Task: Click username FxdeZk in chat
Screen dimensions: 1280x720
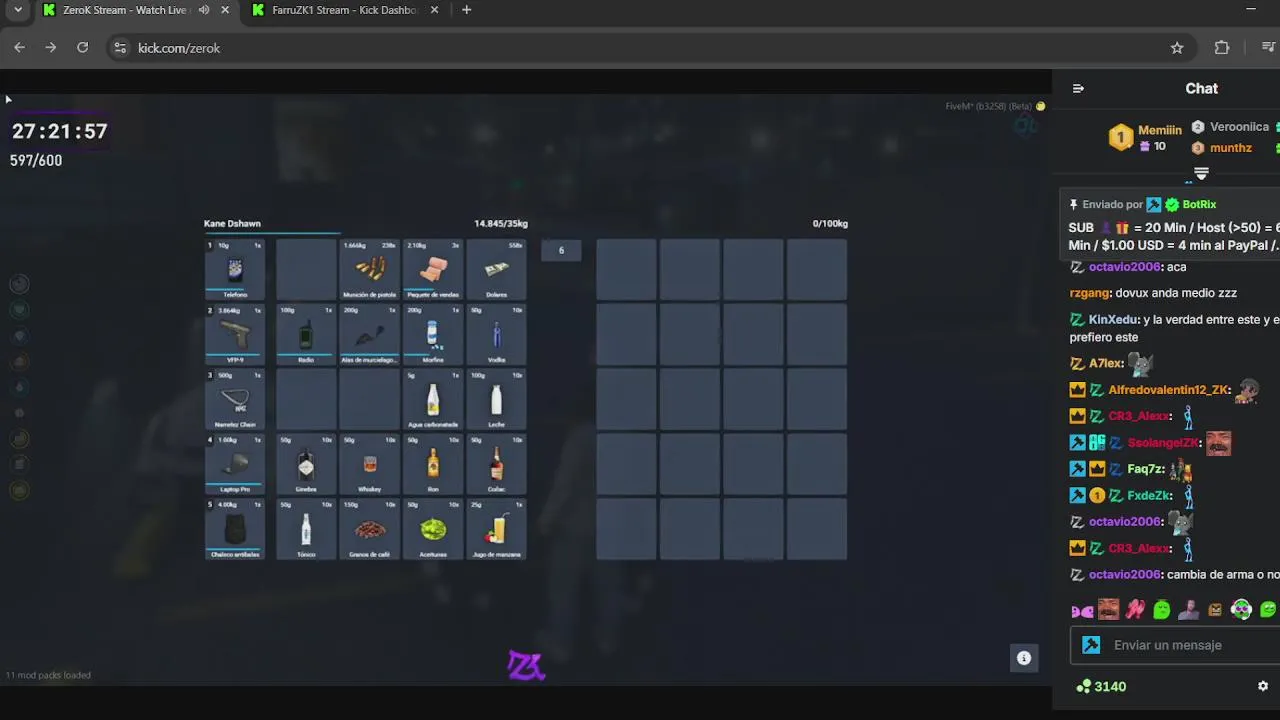Action: [x=1149, y=496]
